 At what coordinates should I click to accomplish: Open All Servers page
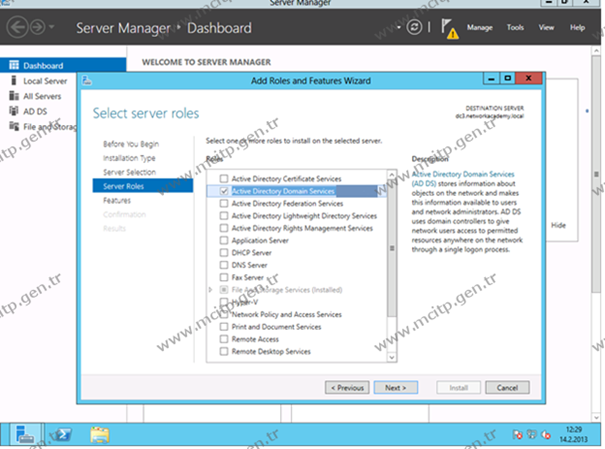click(42, 96)
